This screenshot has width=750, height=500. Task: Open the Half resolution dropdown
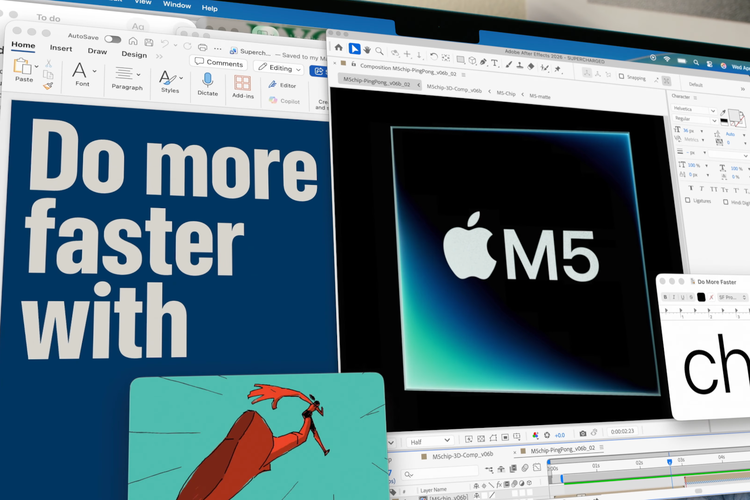(x=430, y=441)
